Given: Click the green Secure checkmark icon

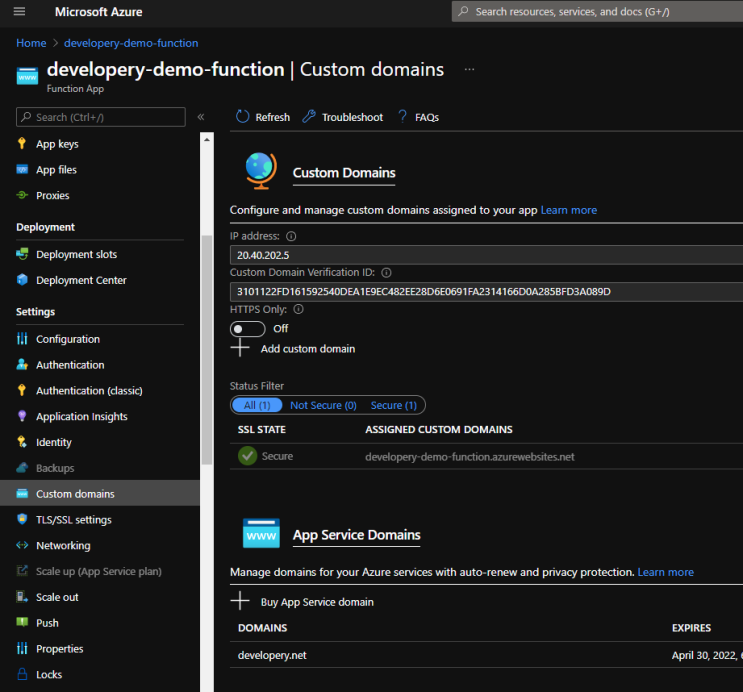Looking at the screenshot, I should pyautogui.click(x=247, y=456).
